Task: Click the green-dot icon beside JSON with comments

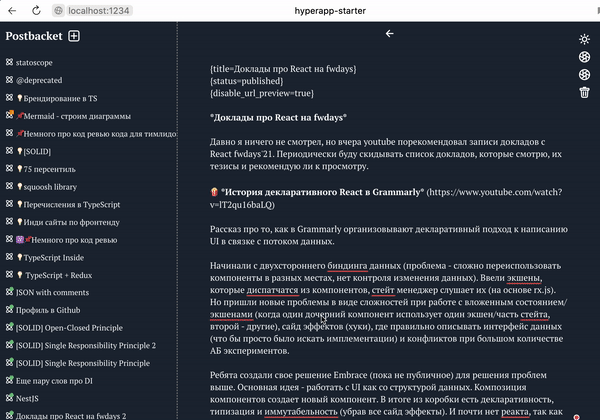Action: click(x=10, y=292)
